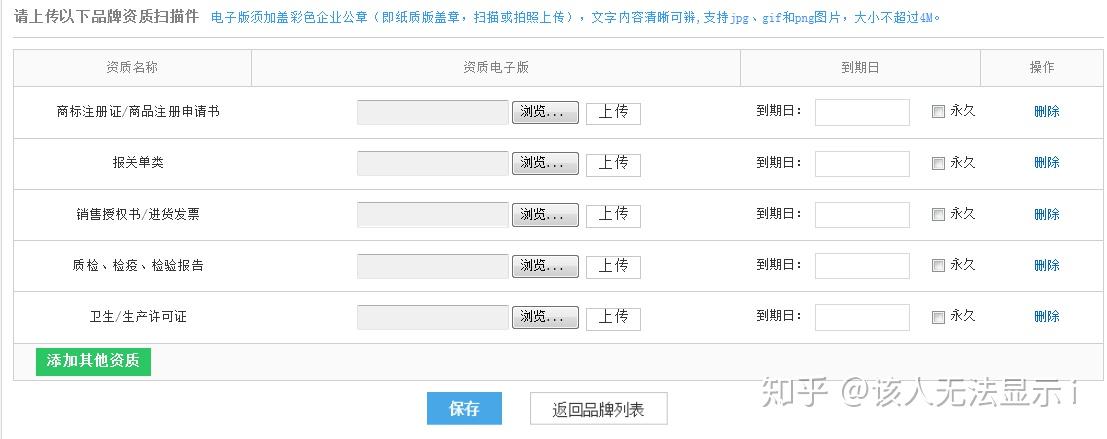Viewport: 1107px width, 439px height.
Task: Focus 到期日 date field for 商标注册证
Action: 862,112
